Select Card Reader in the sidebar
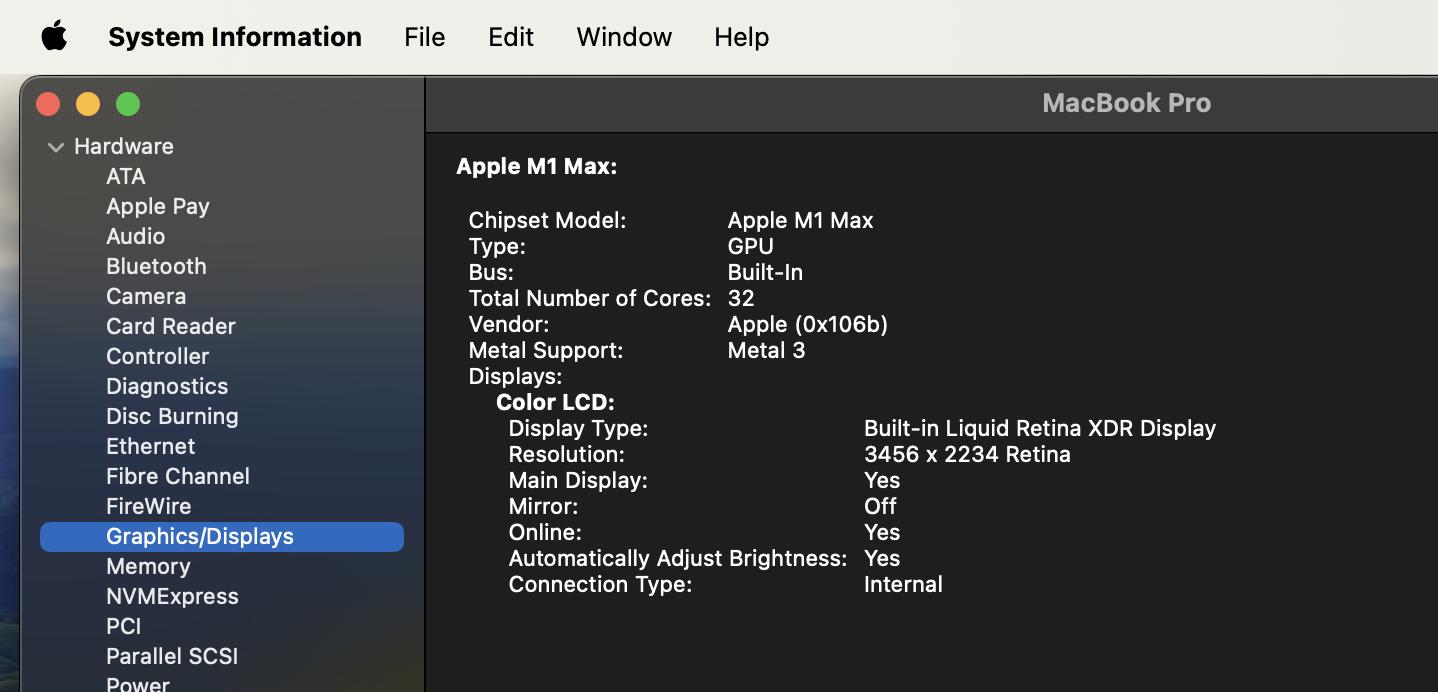This screenshot has width=1438, height=692. point(171,326)
